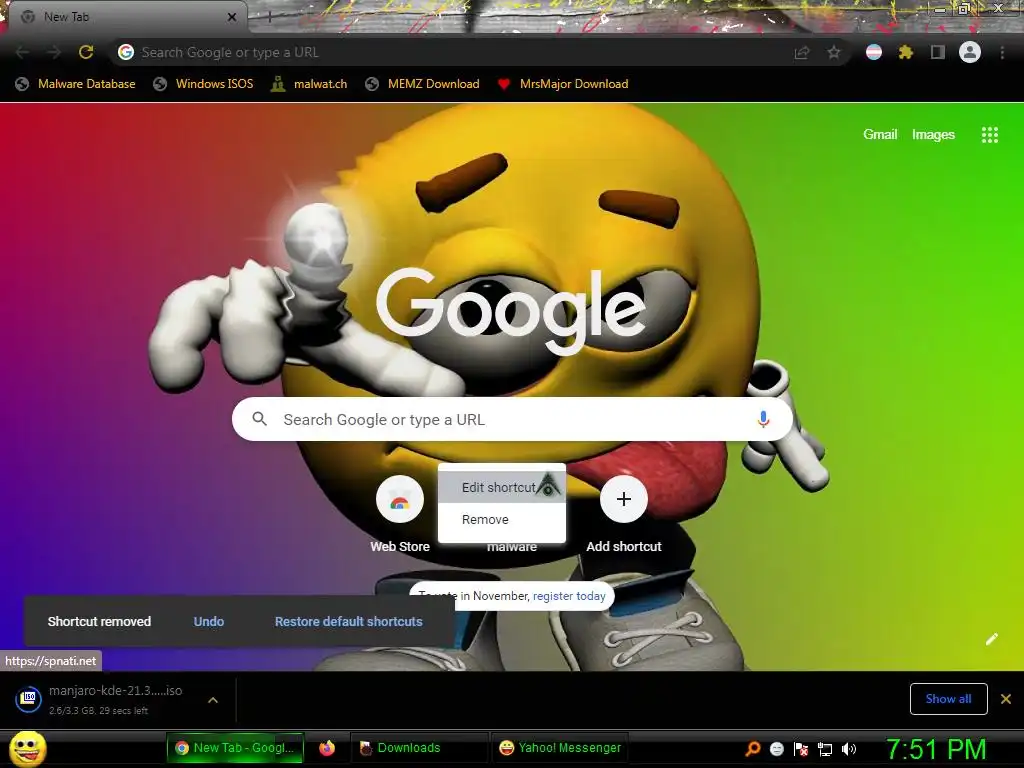Open the MrsMajor Download bookmark
This screenshot has height=768, width=1024.
tap(563, 84)
